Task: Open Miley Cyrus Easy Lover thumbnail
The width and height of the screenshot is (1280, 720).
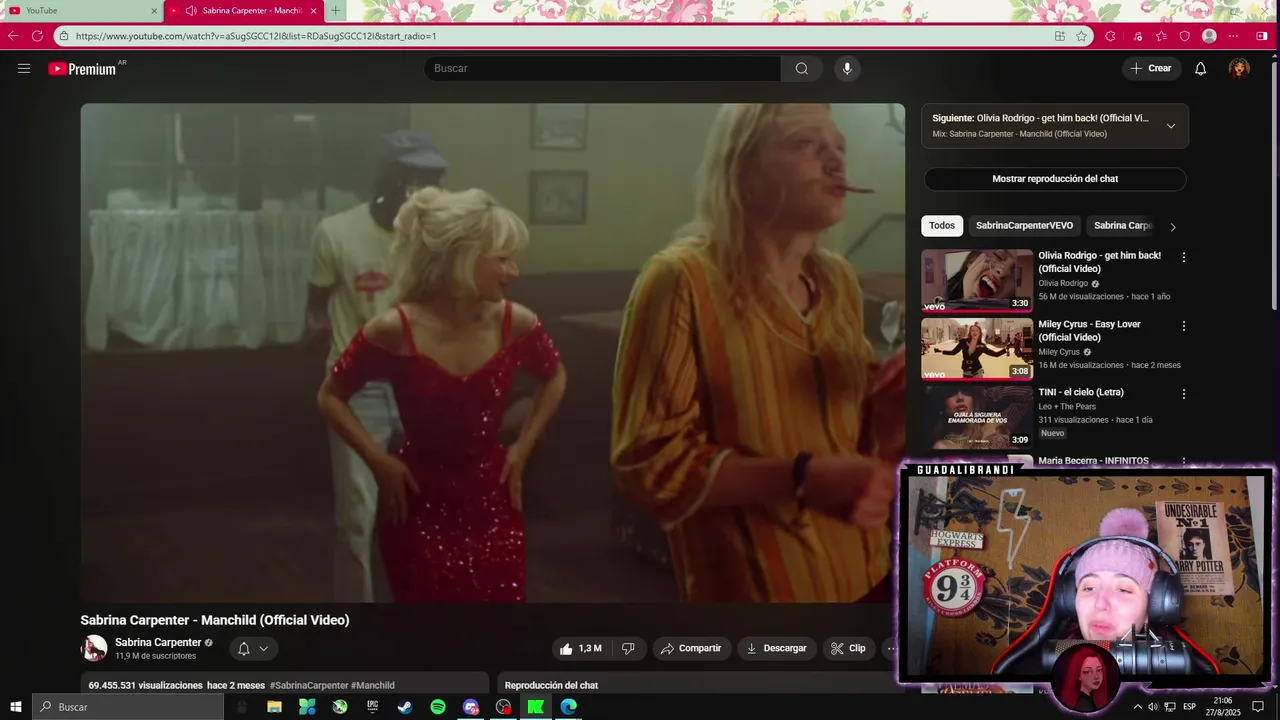Action: 977,349
